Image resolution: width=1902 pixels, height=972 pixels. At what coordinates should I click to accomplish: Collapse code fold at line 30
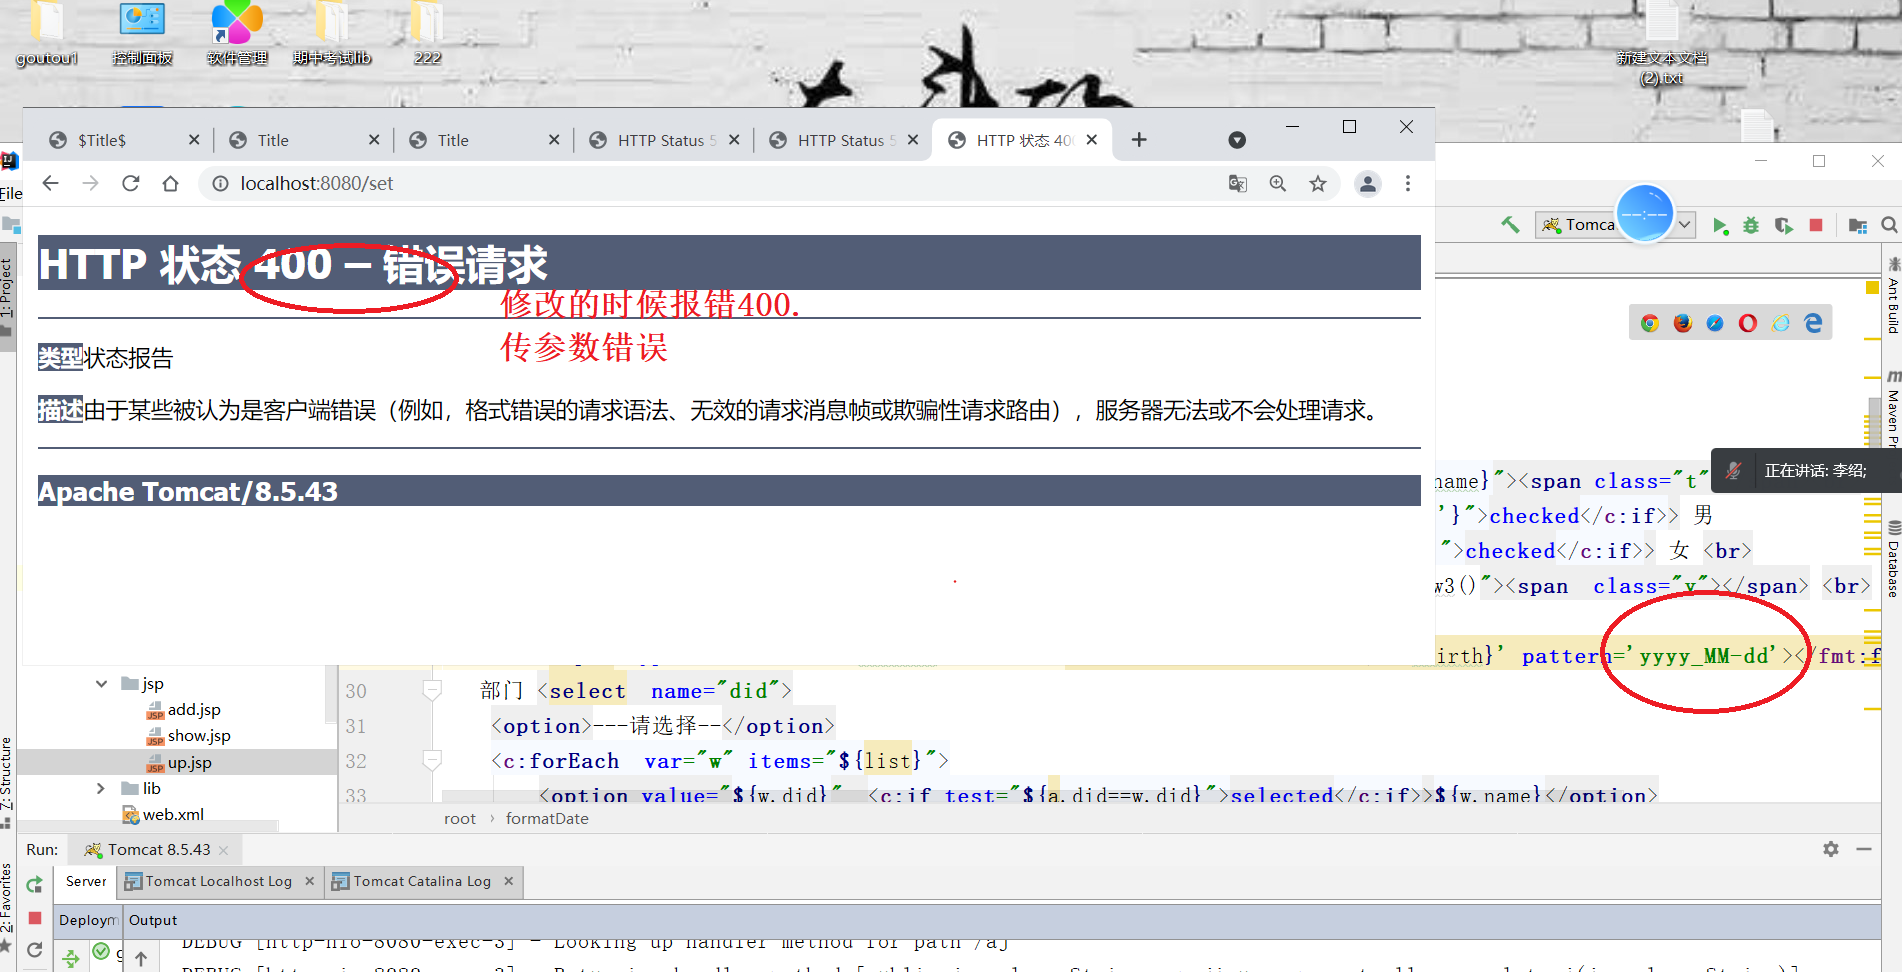(x=432, y=690)
